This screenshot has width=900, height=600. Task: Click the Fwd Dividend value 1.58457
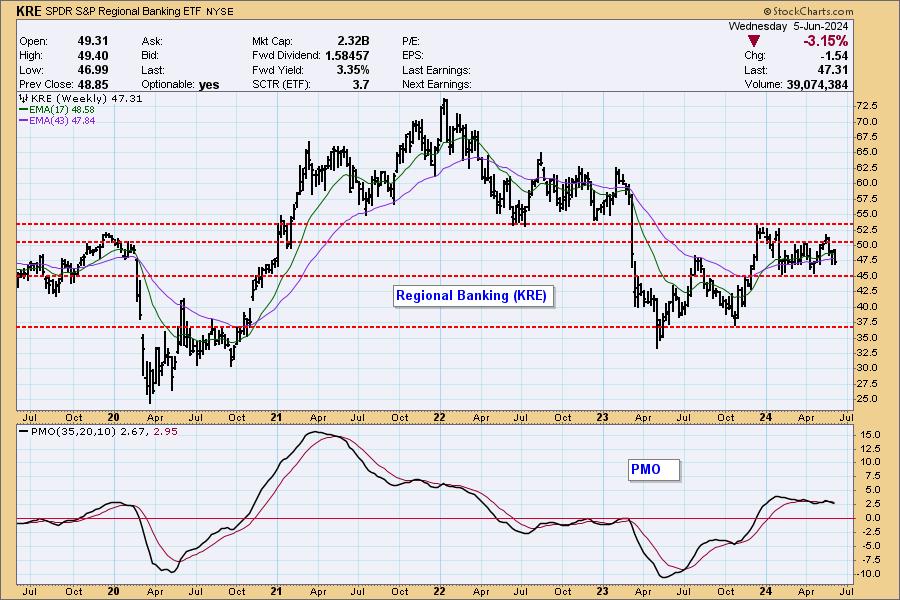[347, 55]
